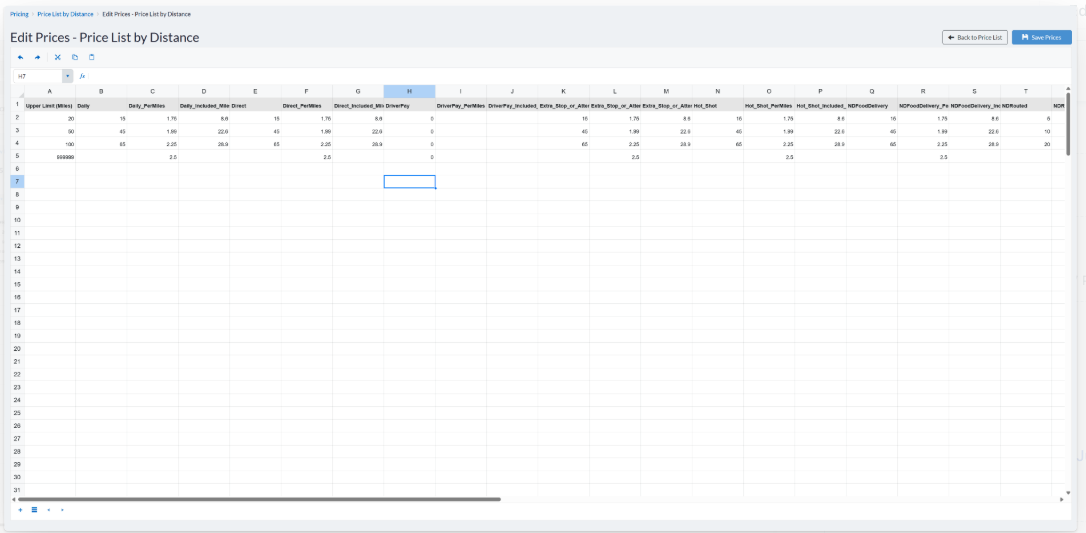
Task: Select cell C5 with value 2.5
Action: pos(152,156)
